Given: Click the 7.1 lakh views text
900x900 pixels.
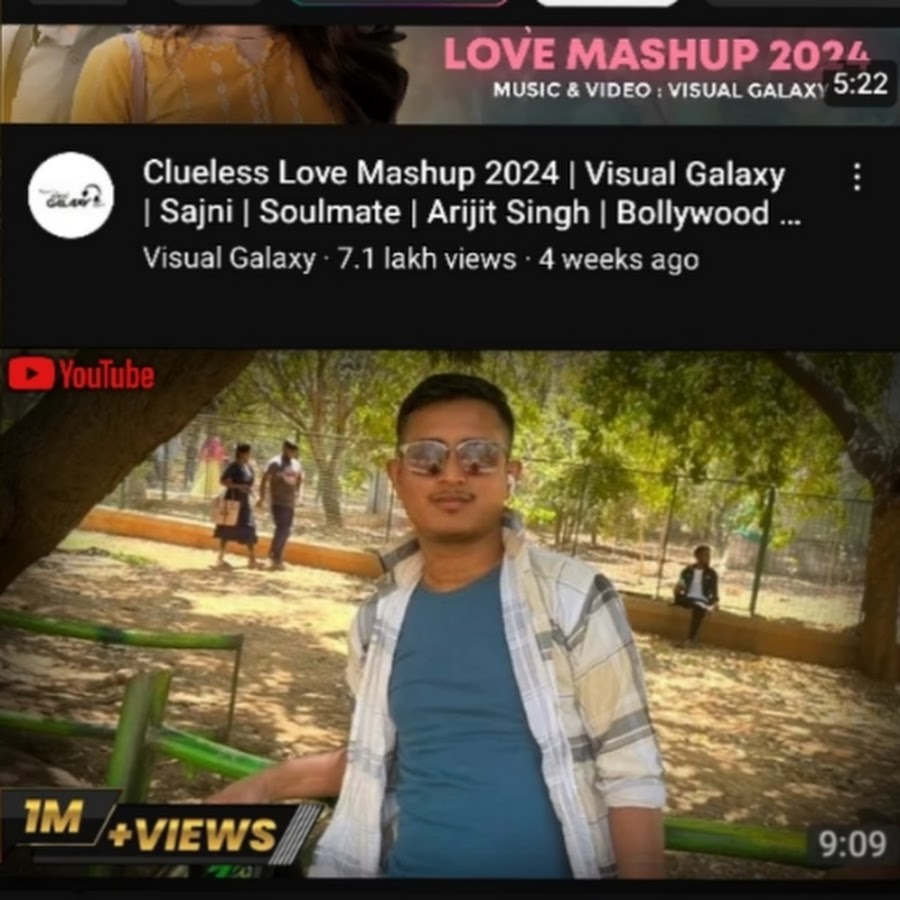Looking at the screenshot, I should click(426, 258).
